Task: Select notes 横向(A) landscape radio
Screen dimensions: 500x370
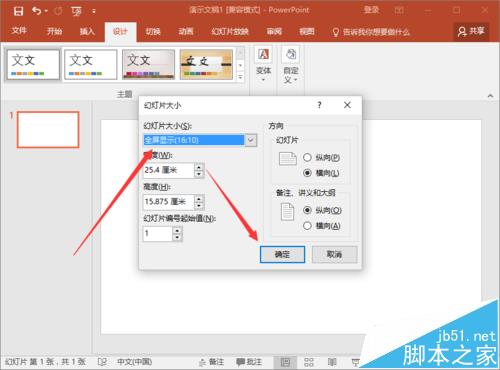Action: pos(322,226)
